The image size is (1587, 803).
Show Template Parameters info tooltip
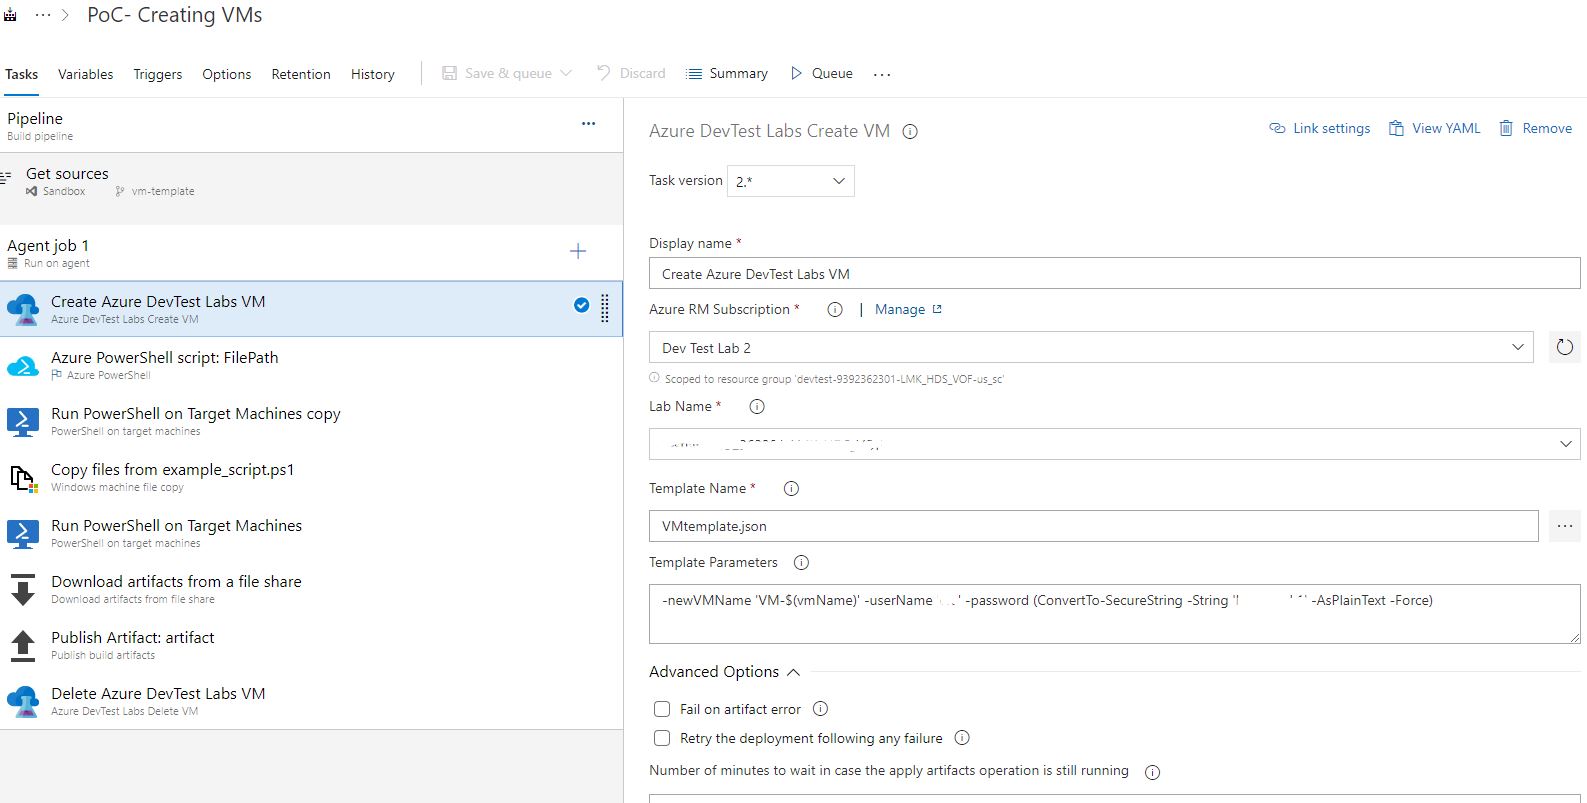801,563
